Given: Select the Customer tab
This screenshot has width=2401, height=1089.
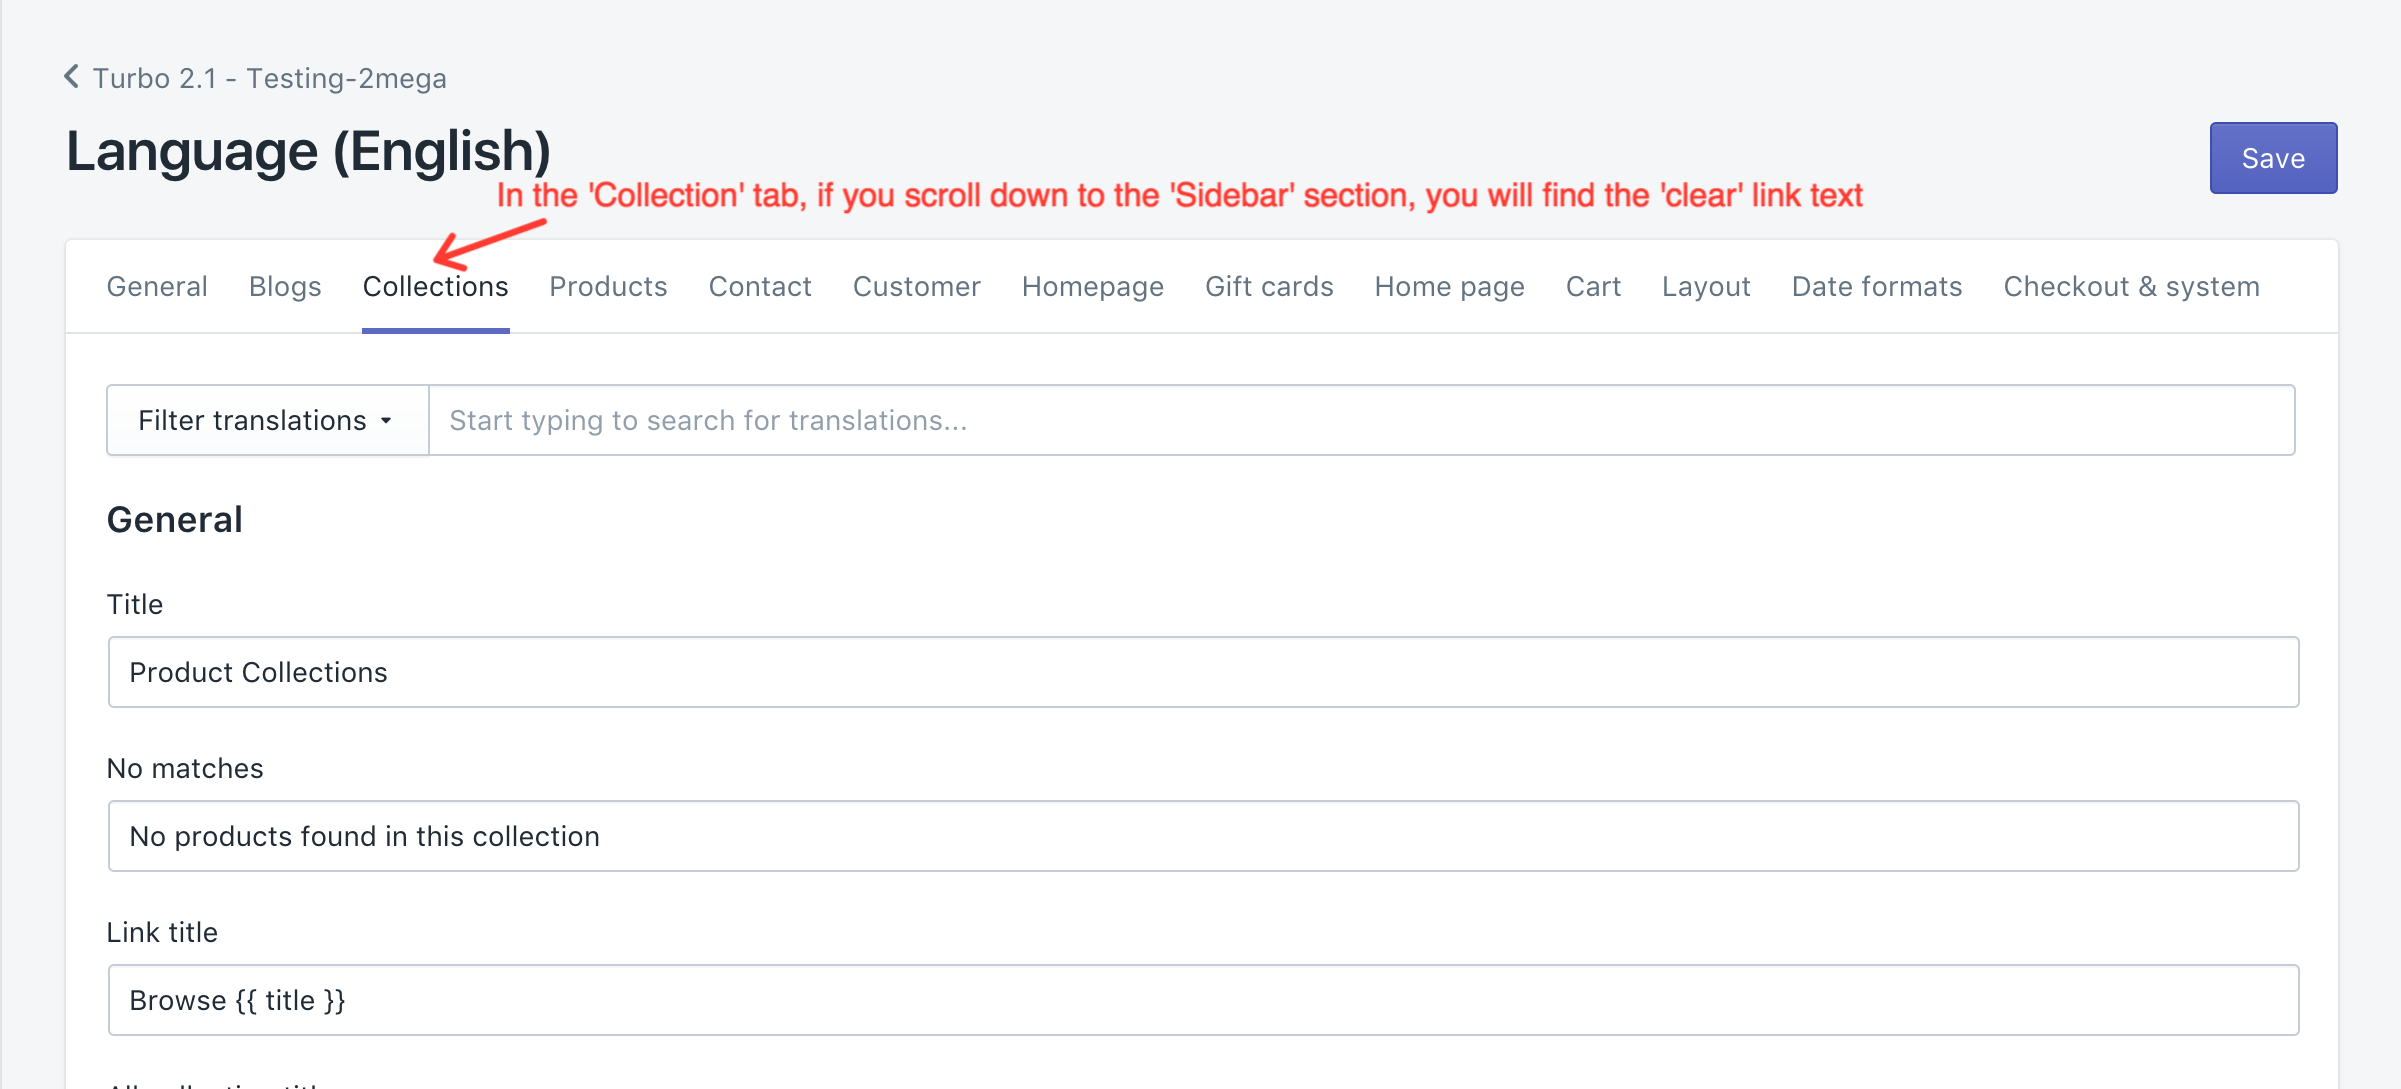Looking at the screenshot, I should point(916,287).
